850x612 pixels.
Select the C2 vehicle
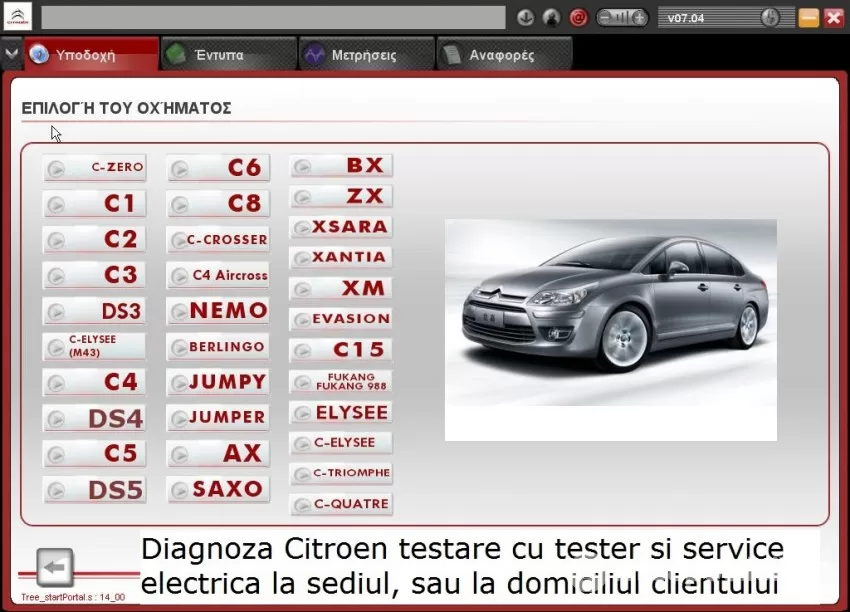[95, 239]
